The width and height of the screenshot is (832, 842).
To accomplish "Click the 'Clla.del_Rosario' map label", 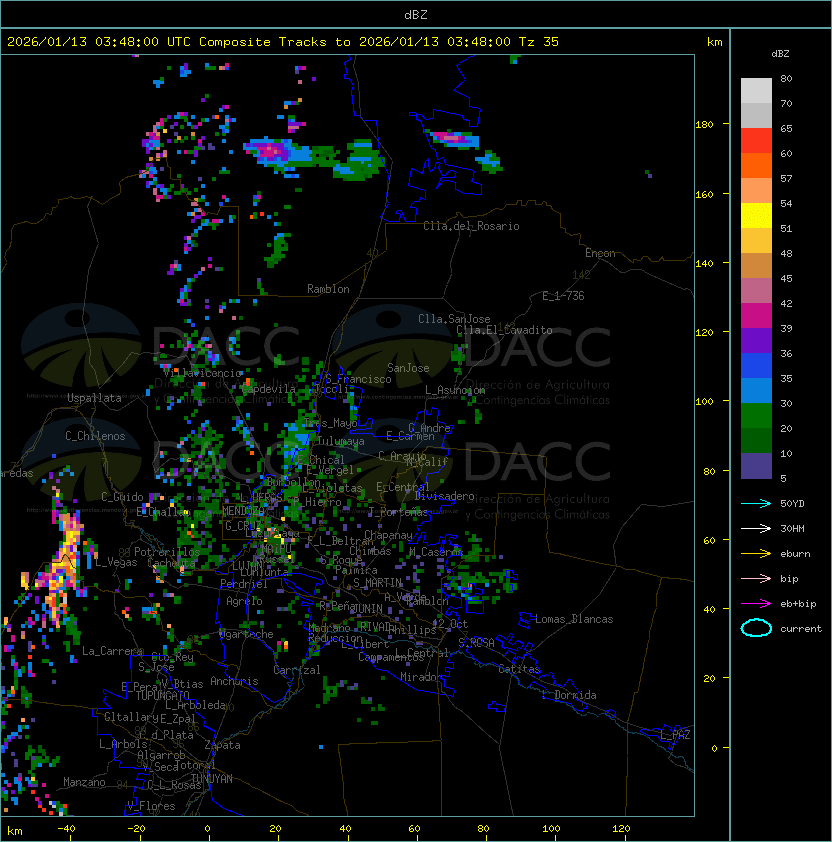I will click(x=471, y=226).
